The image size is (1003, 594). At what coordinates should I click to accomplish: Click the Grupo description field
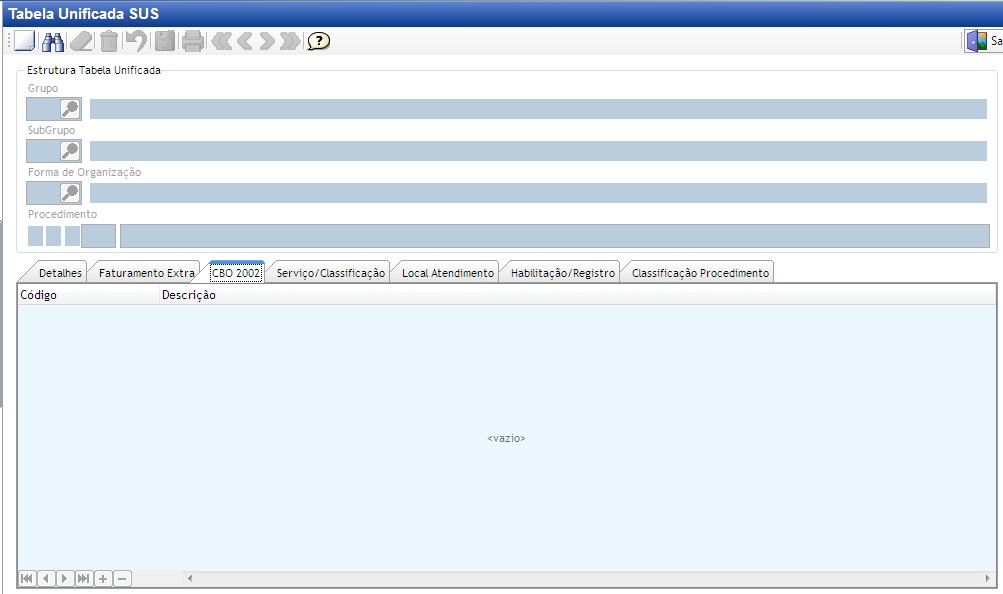click(x=538, y=109)
